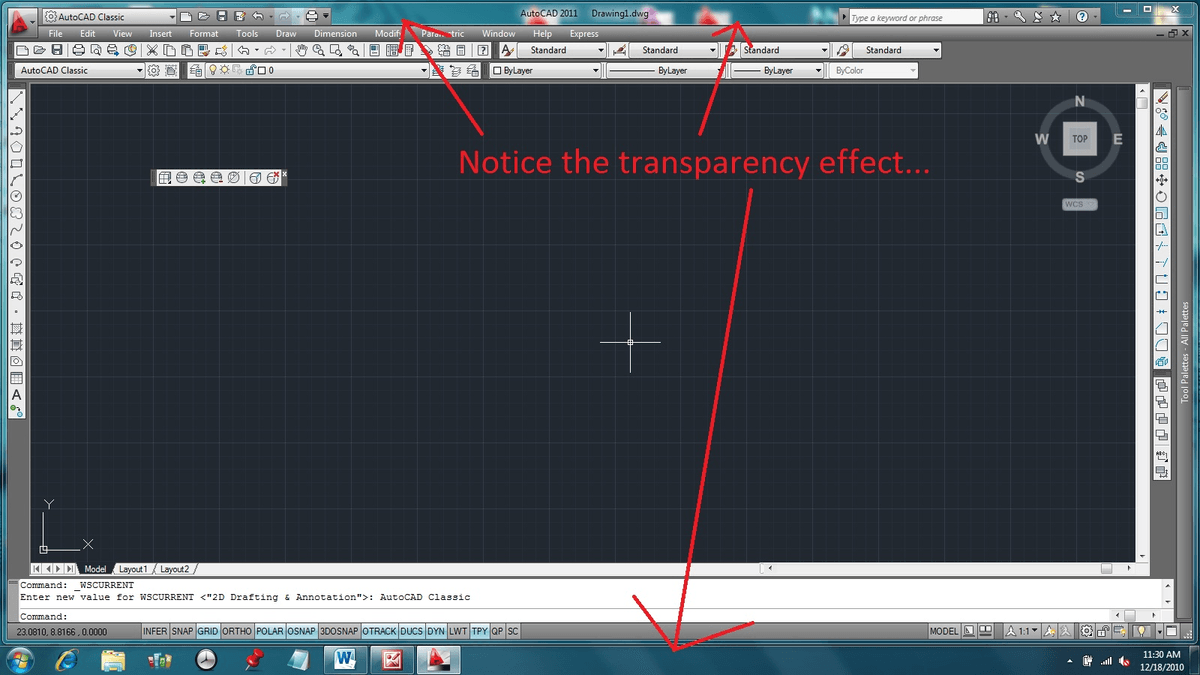The width and height of the screenshot is (1200, 675).
Task: Toggle GRID display in status bar
Action: 208,632
